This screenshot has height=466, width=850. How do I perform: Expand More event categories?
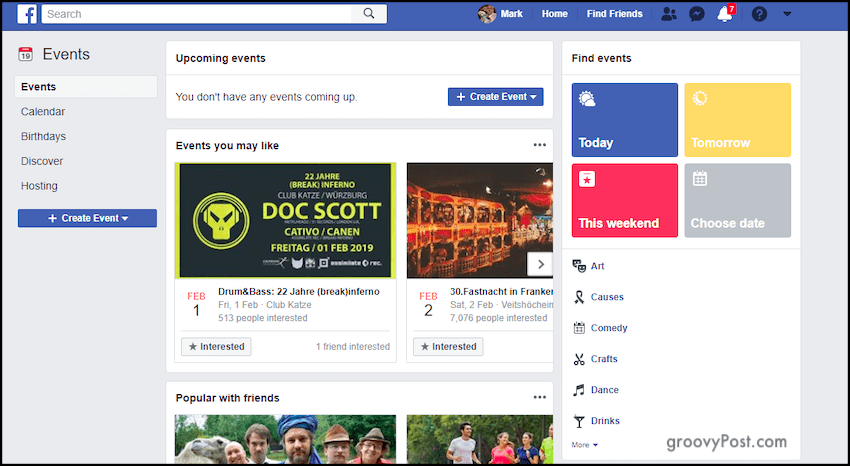[x=584, y=445]
